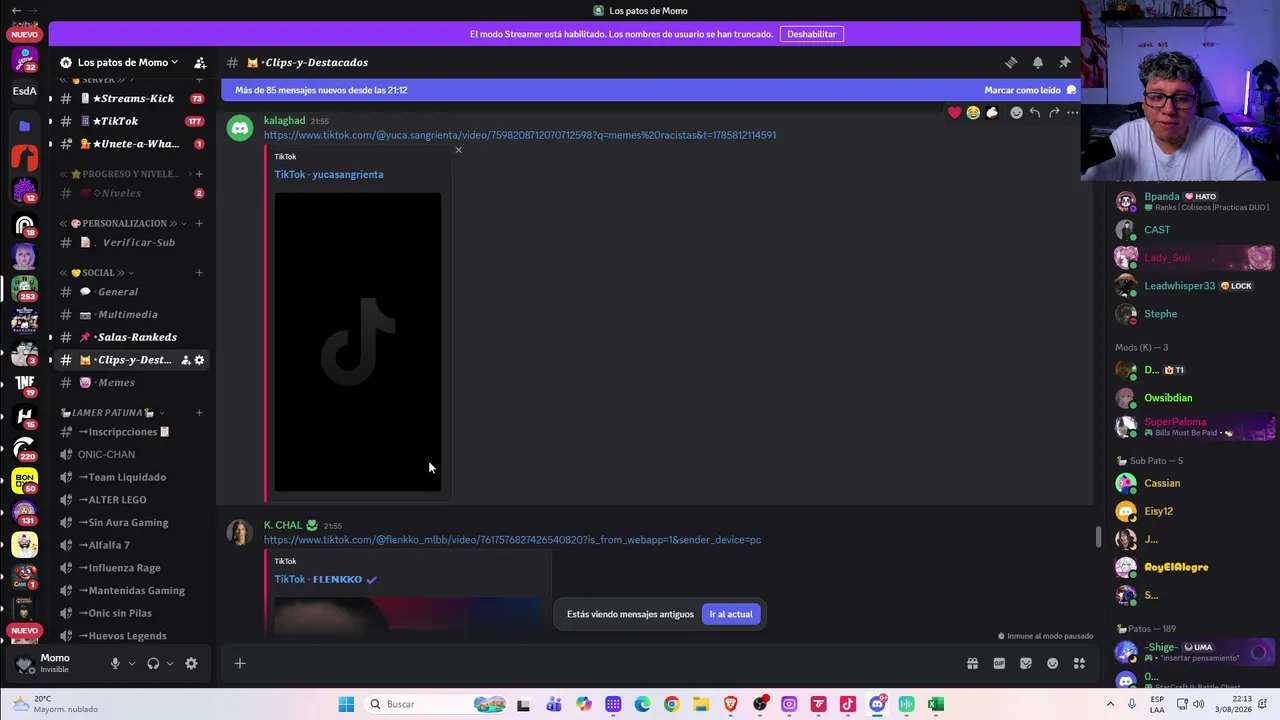Reply to kalaghad's message with arrow icon
The height and width of the screenshot is (720, 1280).
[1035, 113]
